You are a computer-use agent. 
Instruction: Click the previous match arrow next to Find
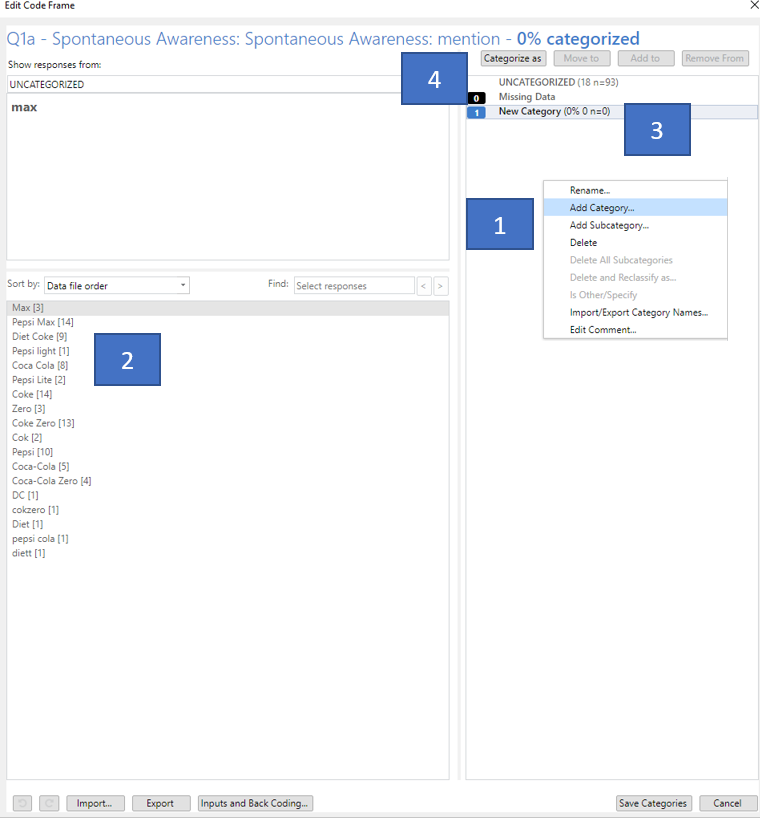[424, 286]
